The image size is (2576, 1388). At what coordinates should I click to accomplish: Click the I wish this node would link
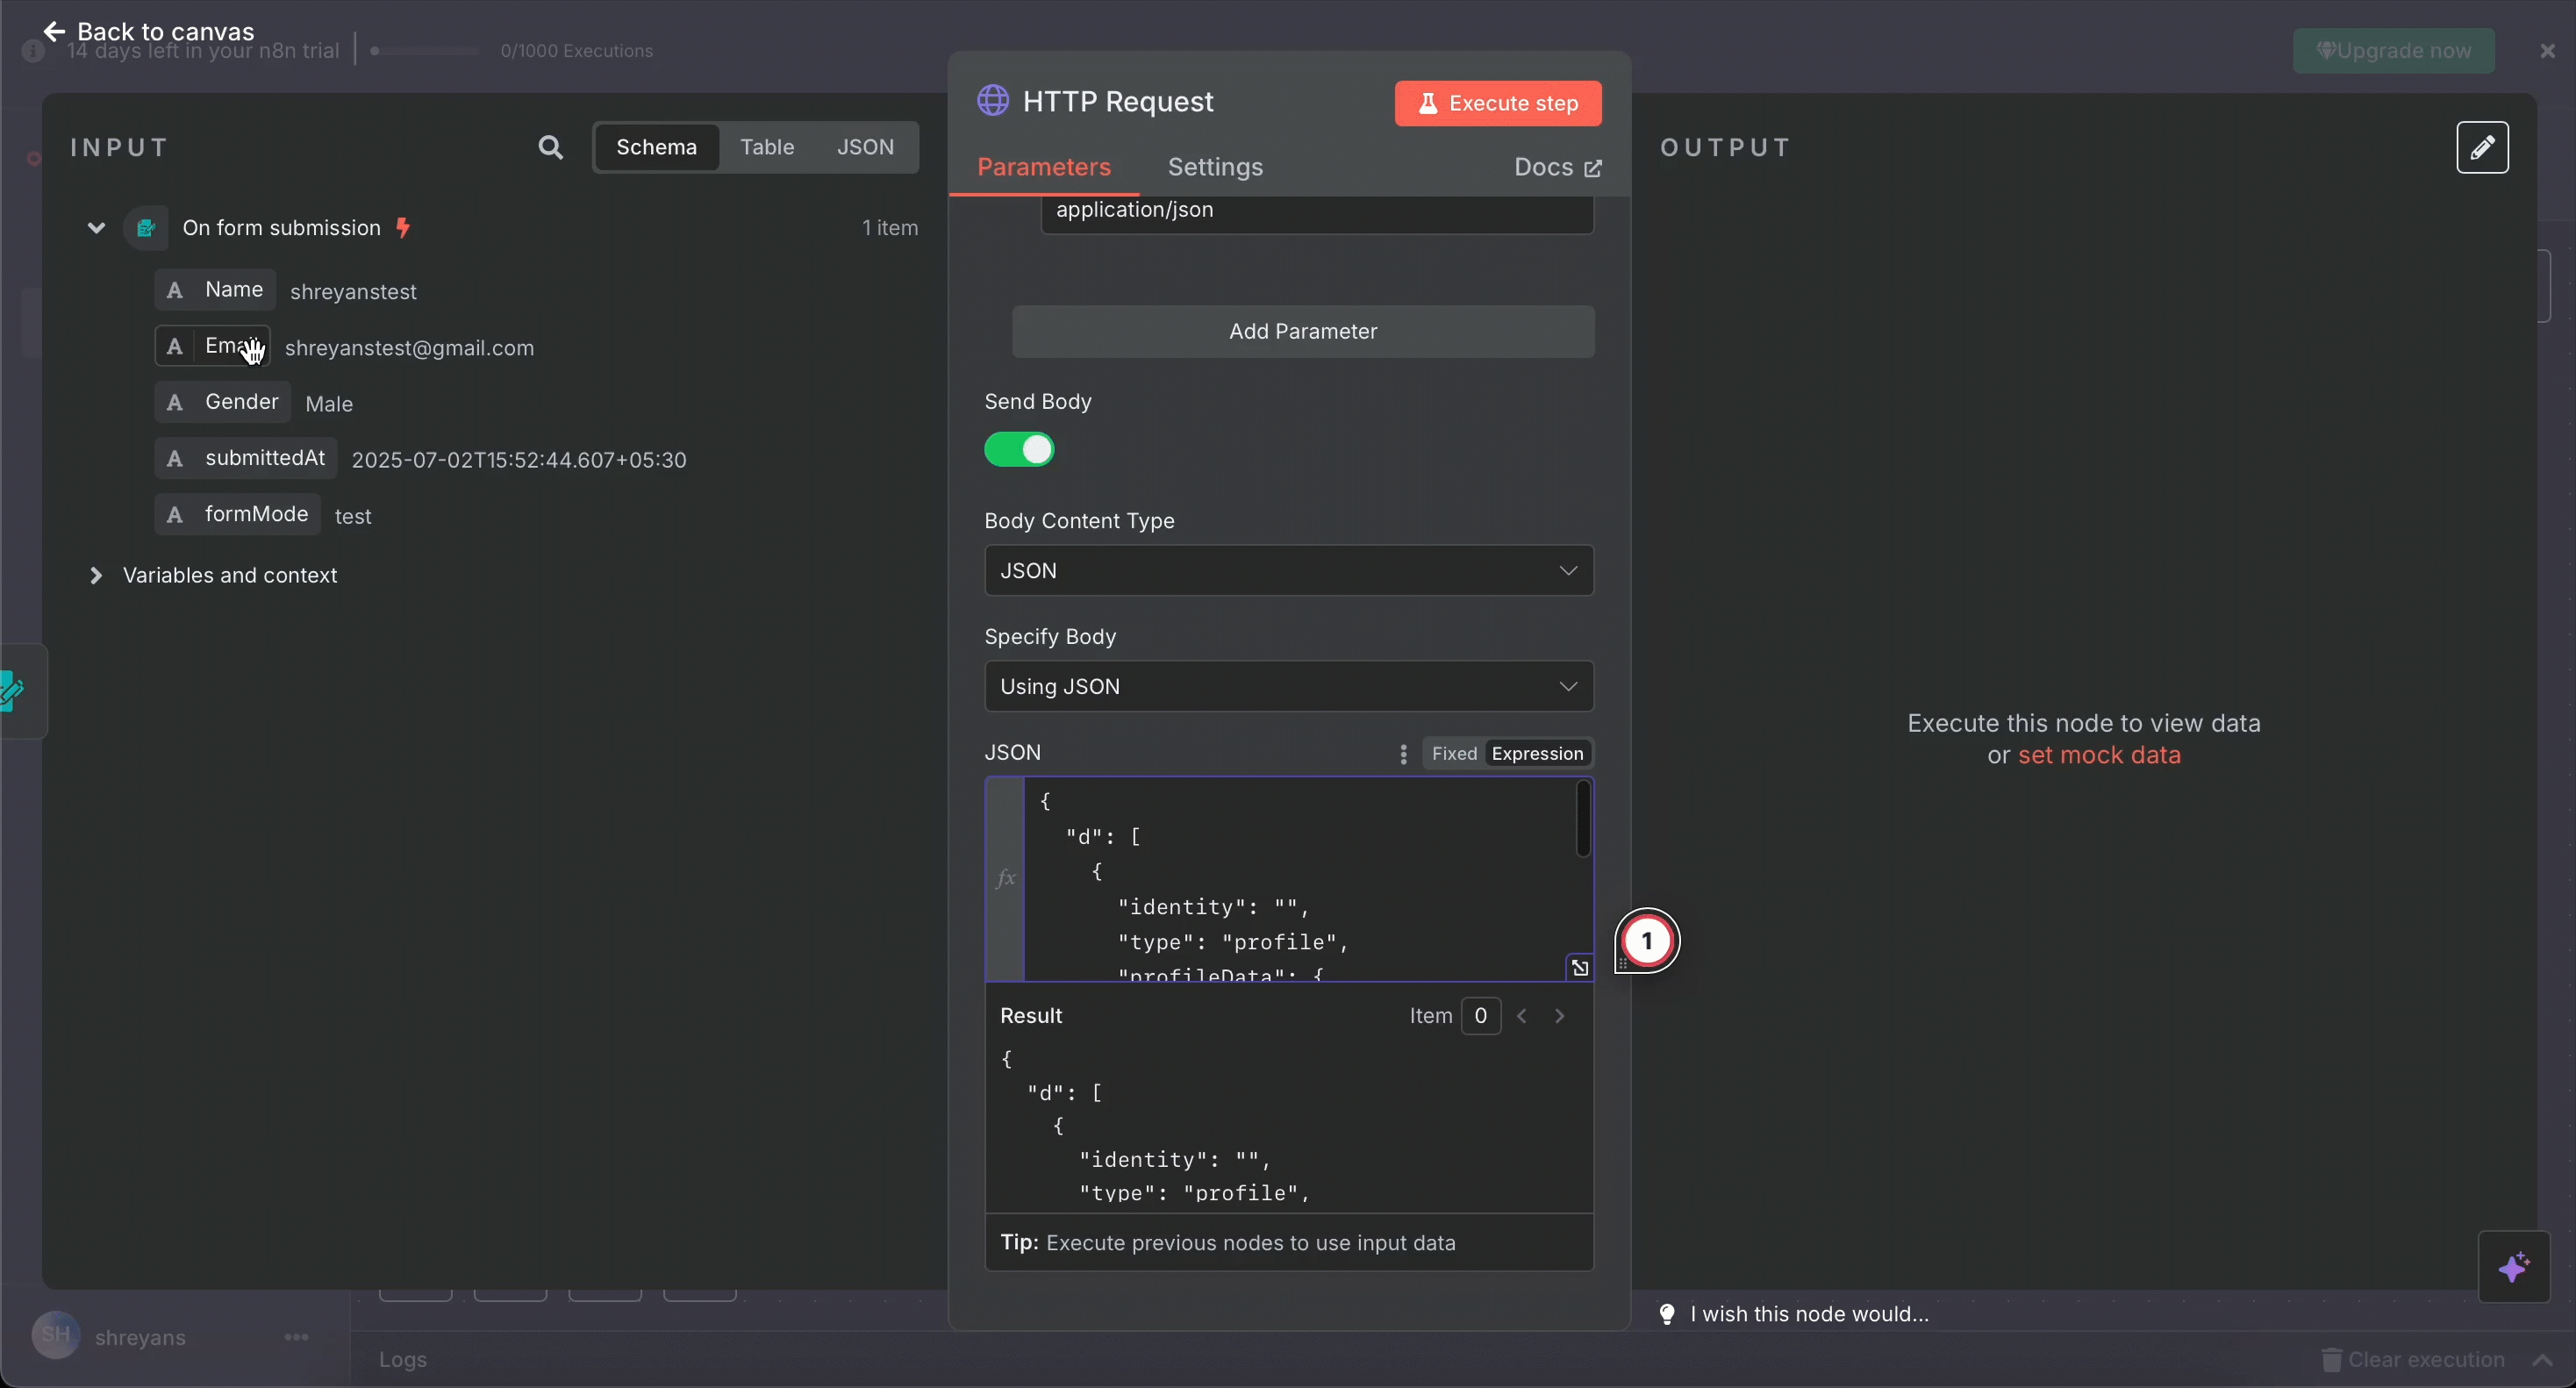click(1793, 1314)
